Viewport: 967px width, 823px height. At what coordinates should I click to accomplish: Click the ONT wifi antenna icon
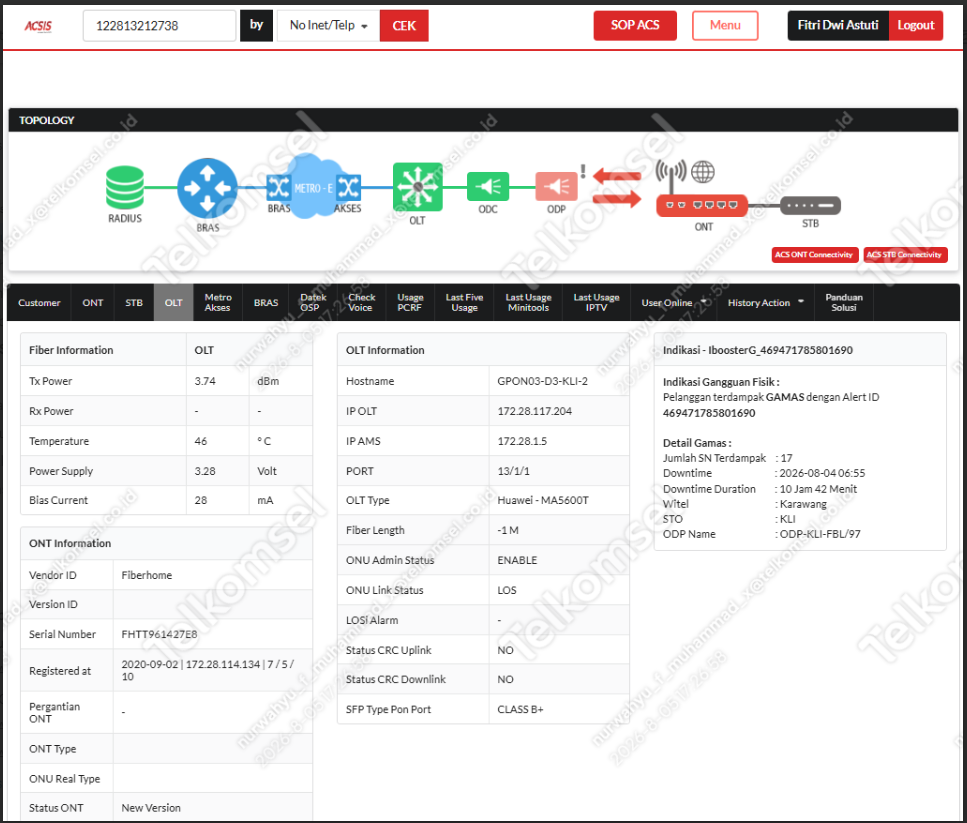click(x=671, y=175)
